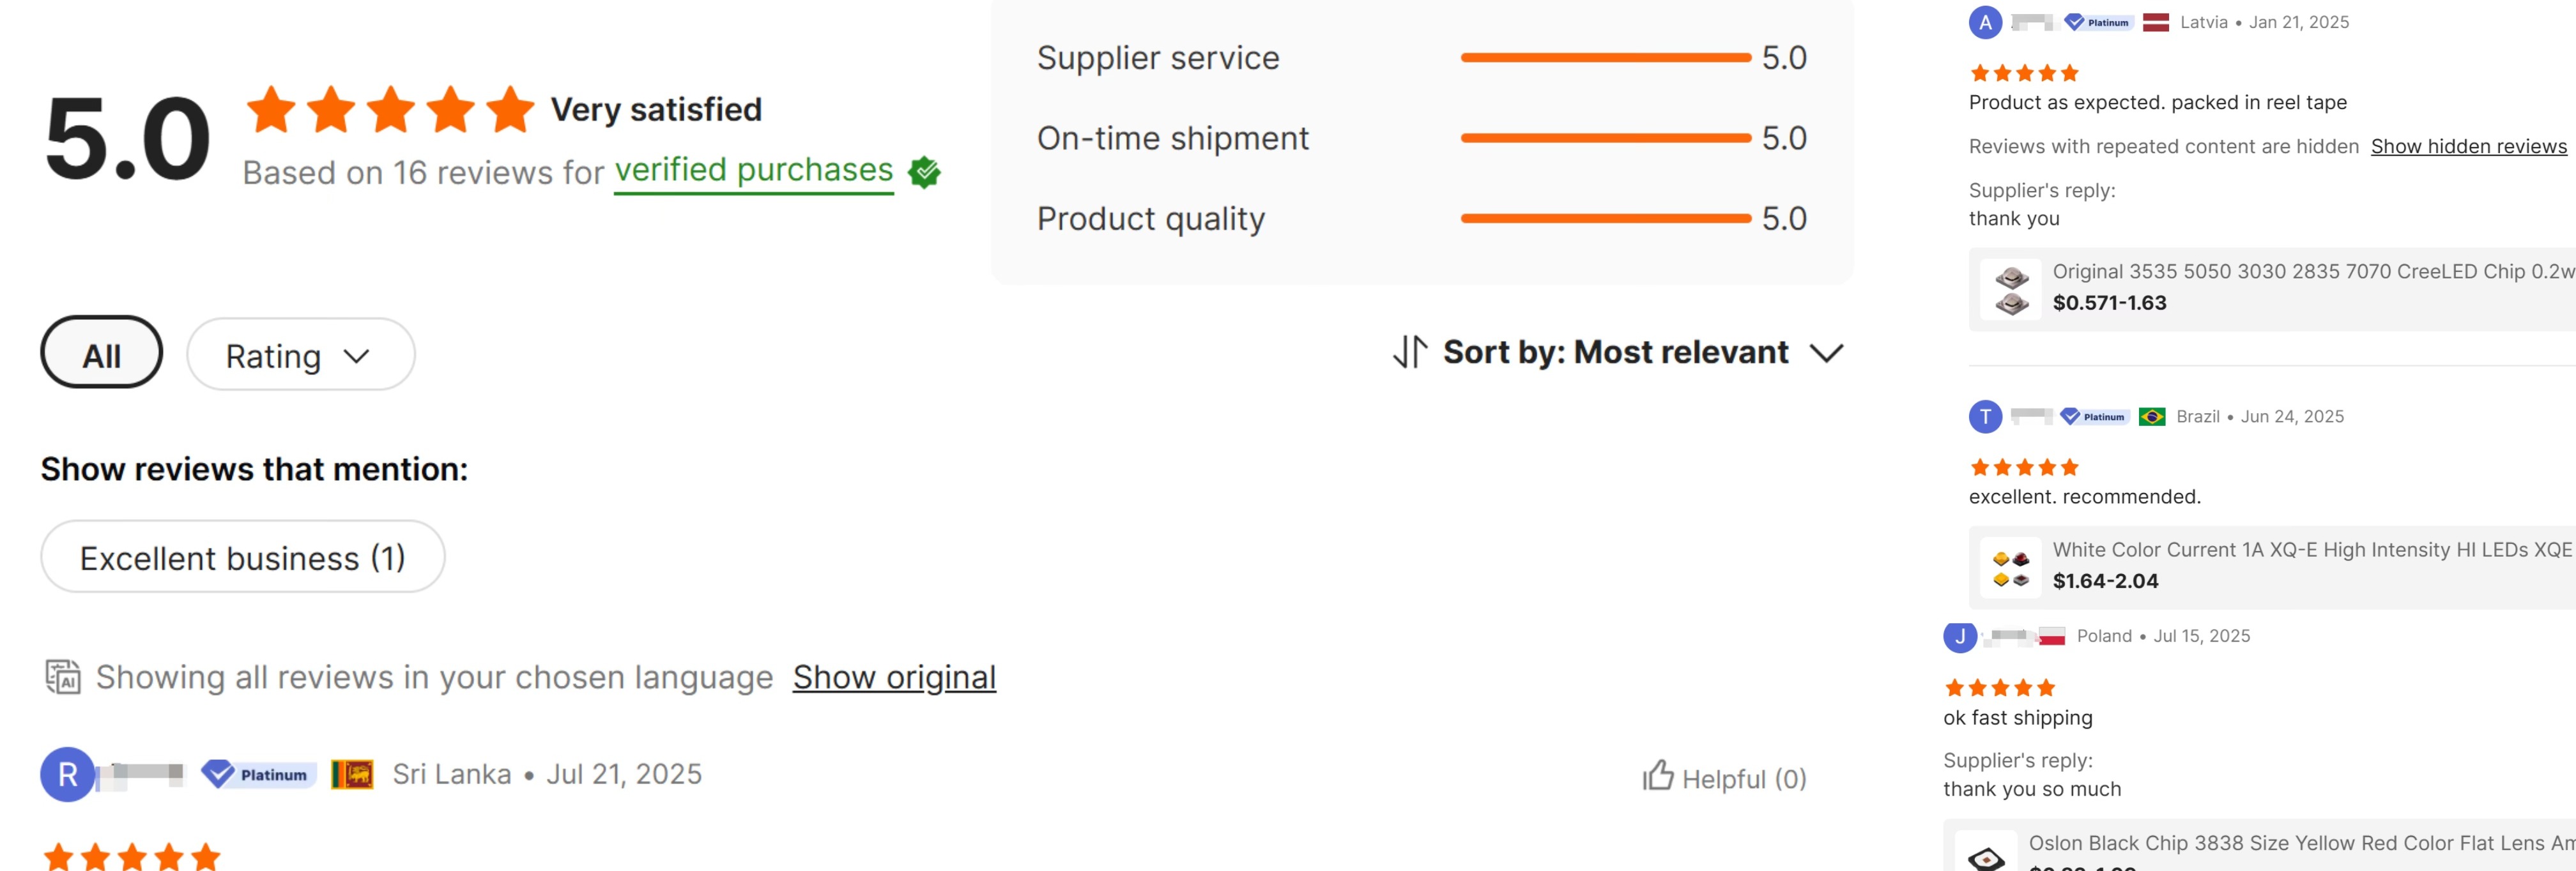
Task: Toggle the Excellent business (1) filter chip
Action: coord(242,557)
